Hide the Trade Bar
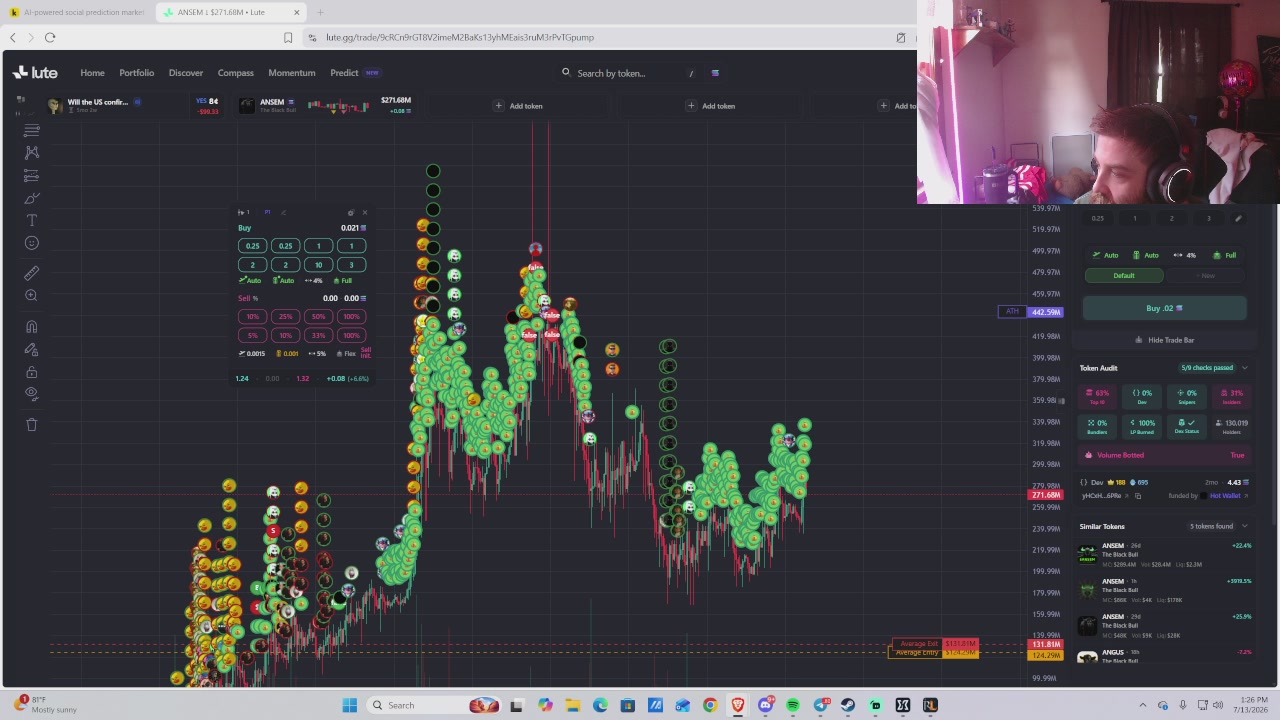This screenshot has height=720, width=1280. [x=1165, y=340]
